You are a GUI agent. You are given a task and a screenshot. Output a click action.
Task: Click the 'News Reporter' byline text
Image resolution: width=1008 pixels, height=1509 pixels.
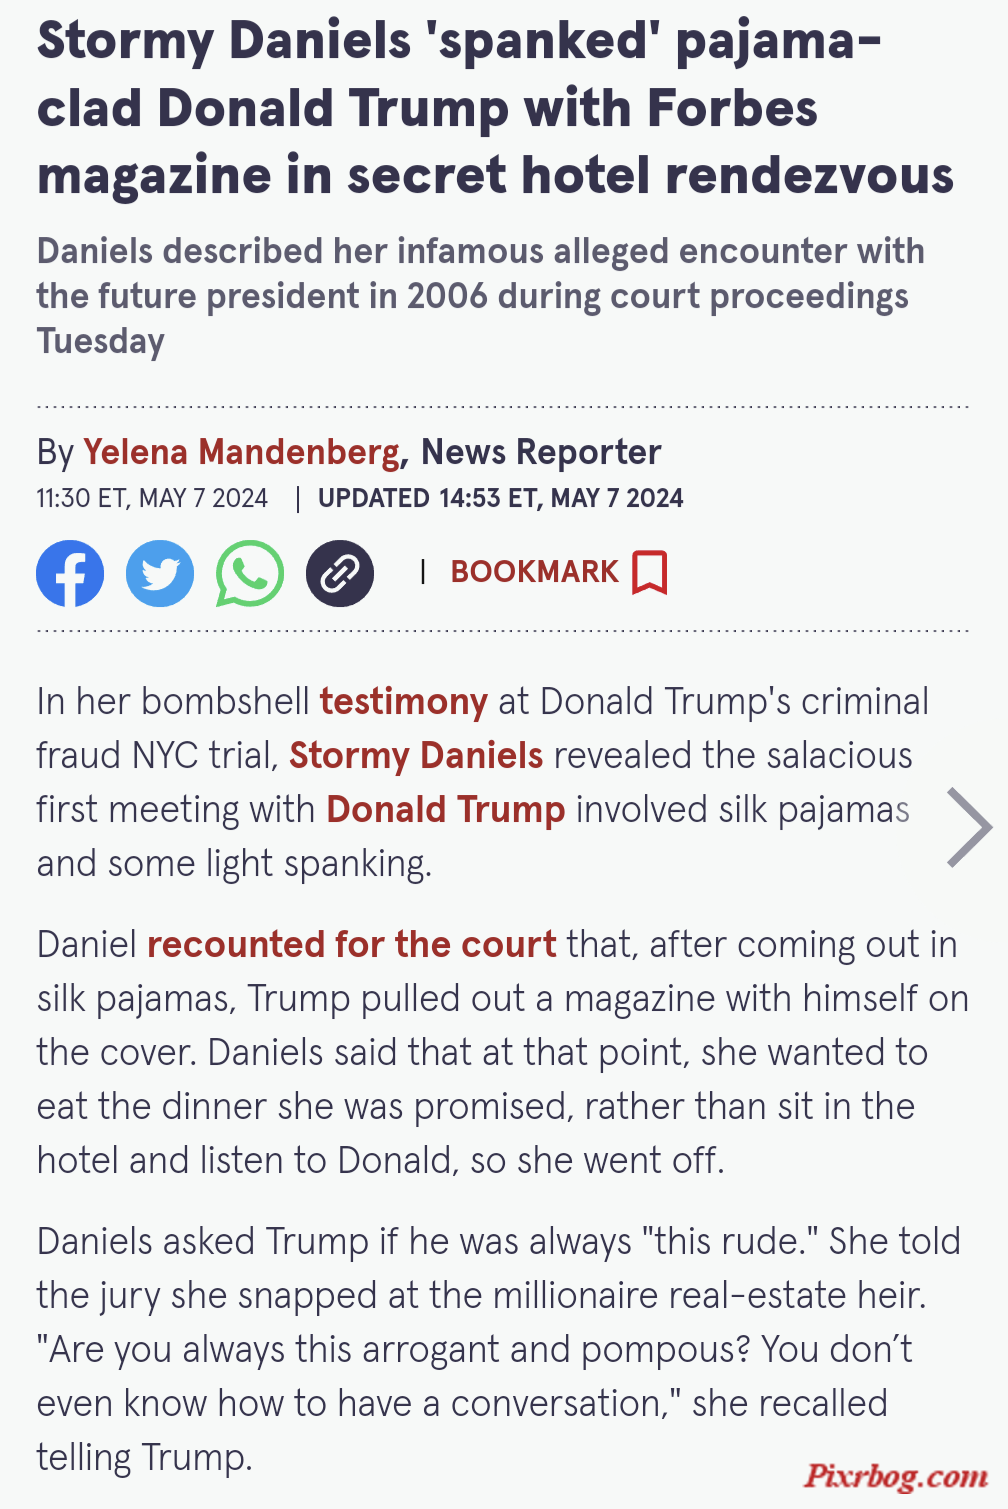point(541,452)
